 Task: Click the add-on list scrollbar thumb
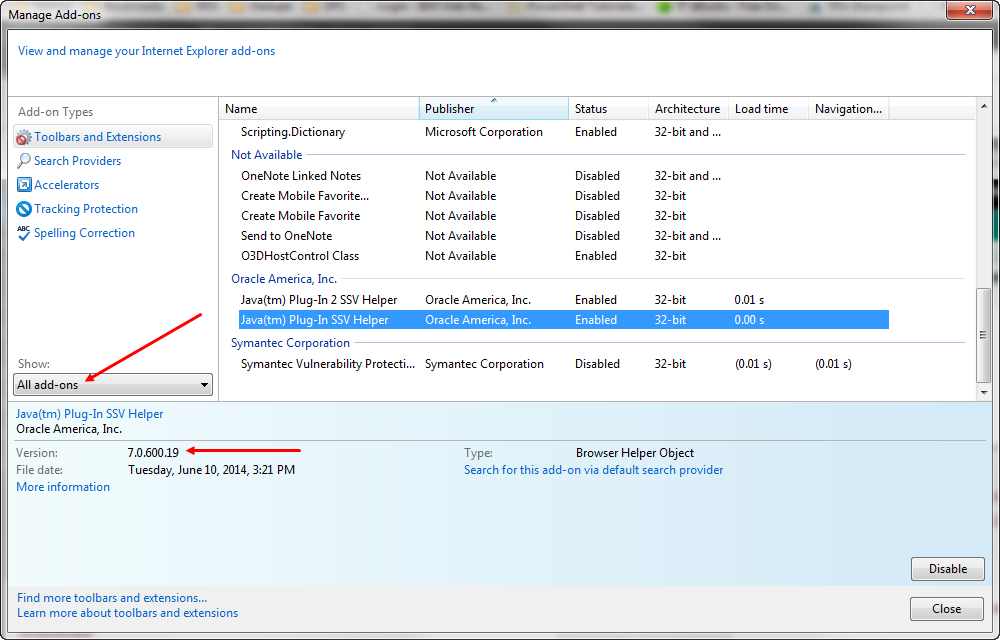click(983, 335)
